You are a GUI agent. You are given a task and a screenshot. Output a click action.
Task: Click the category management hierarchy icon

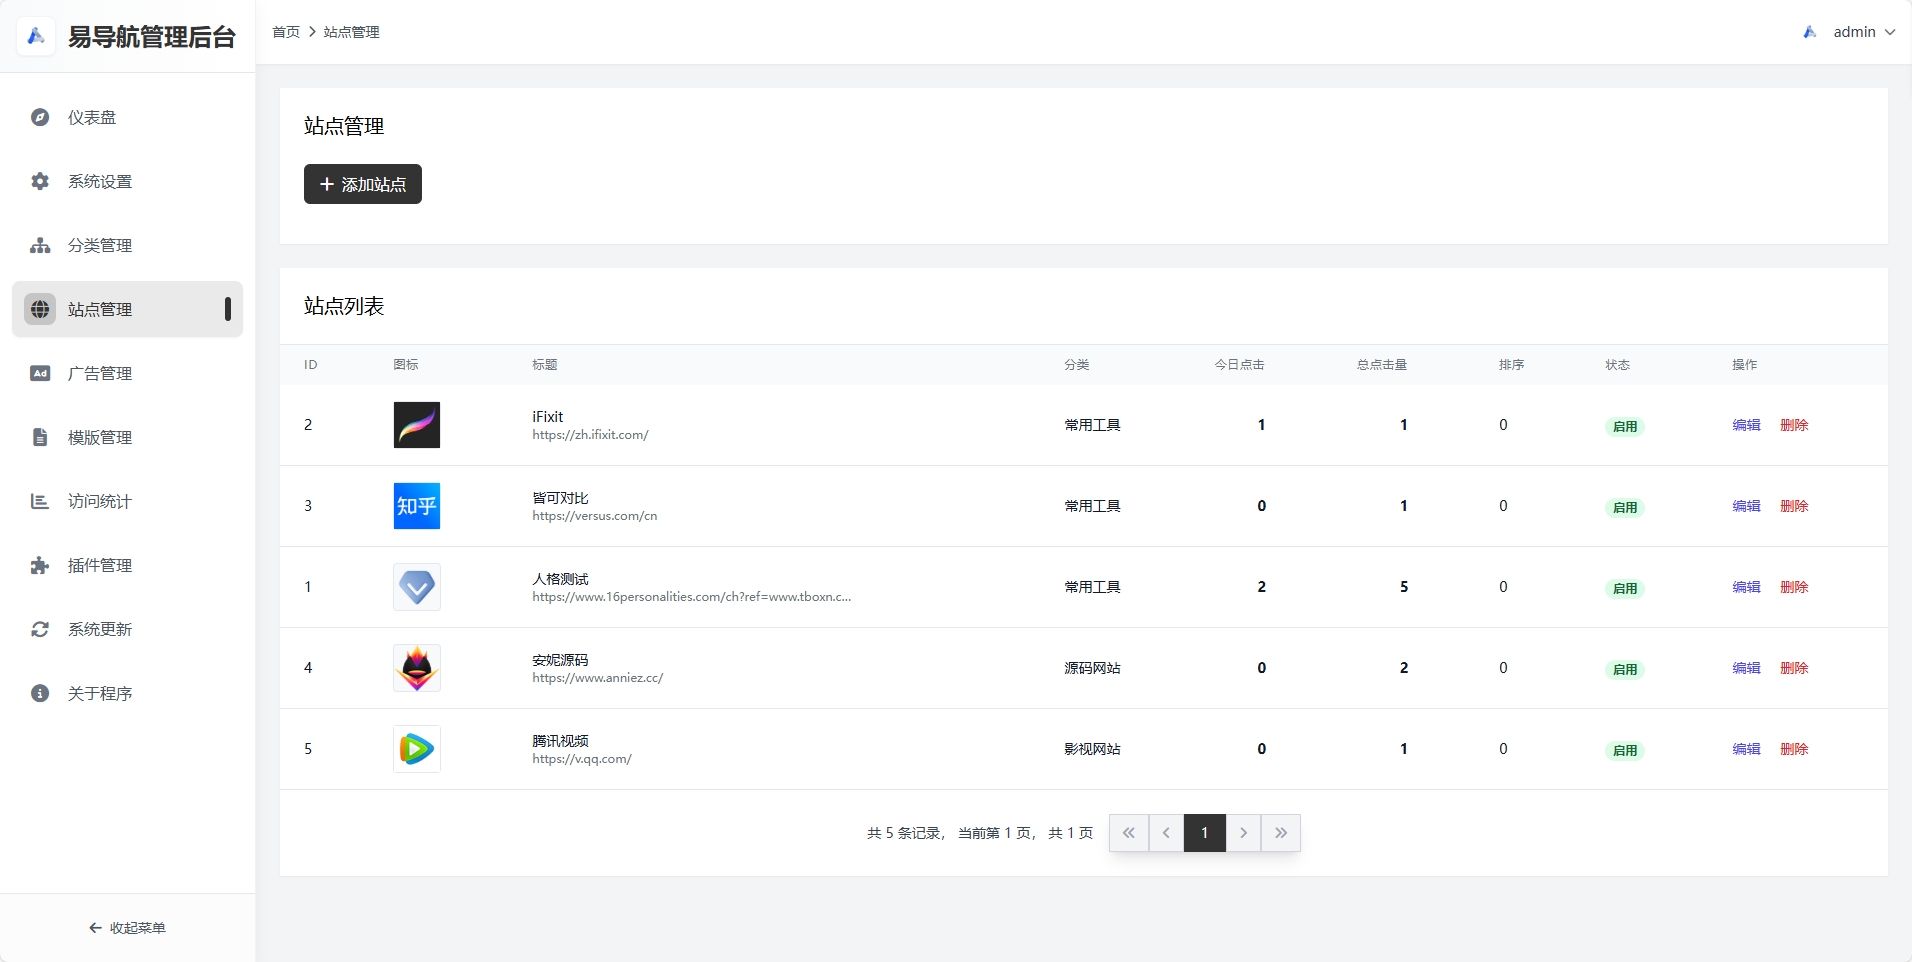click(x=40, y=245)
